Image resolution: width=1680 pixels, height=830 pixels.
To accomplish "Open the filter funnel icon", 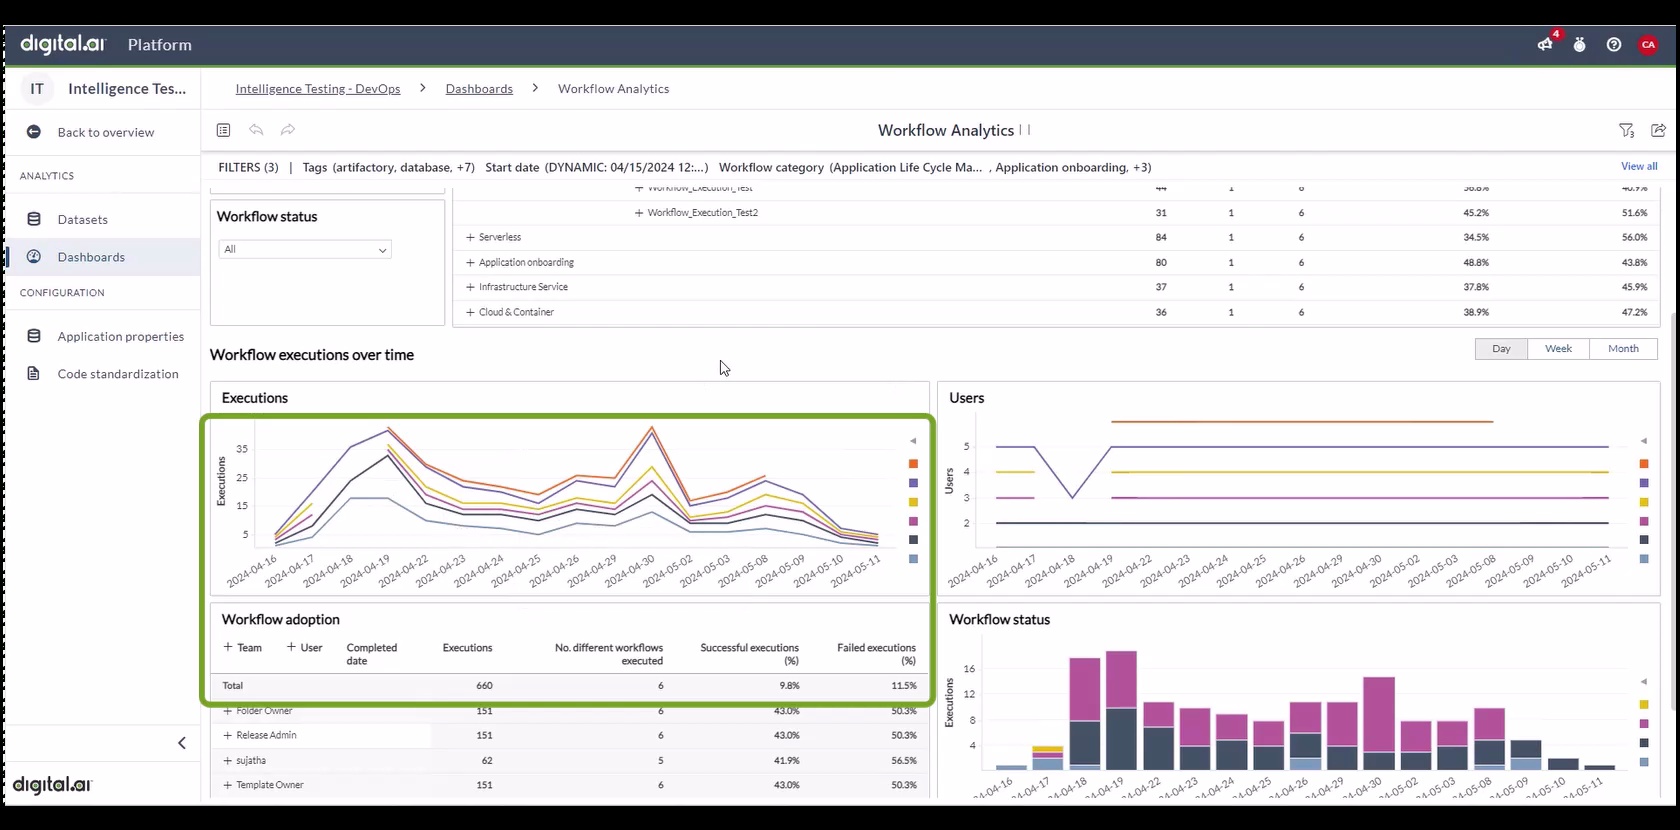I will 1626,130.
